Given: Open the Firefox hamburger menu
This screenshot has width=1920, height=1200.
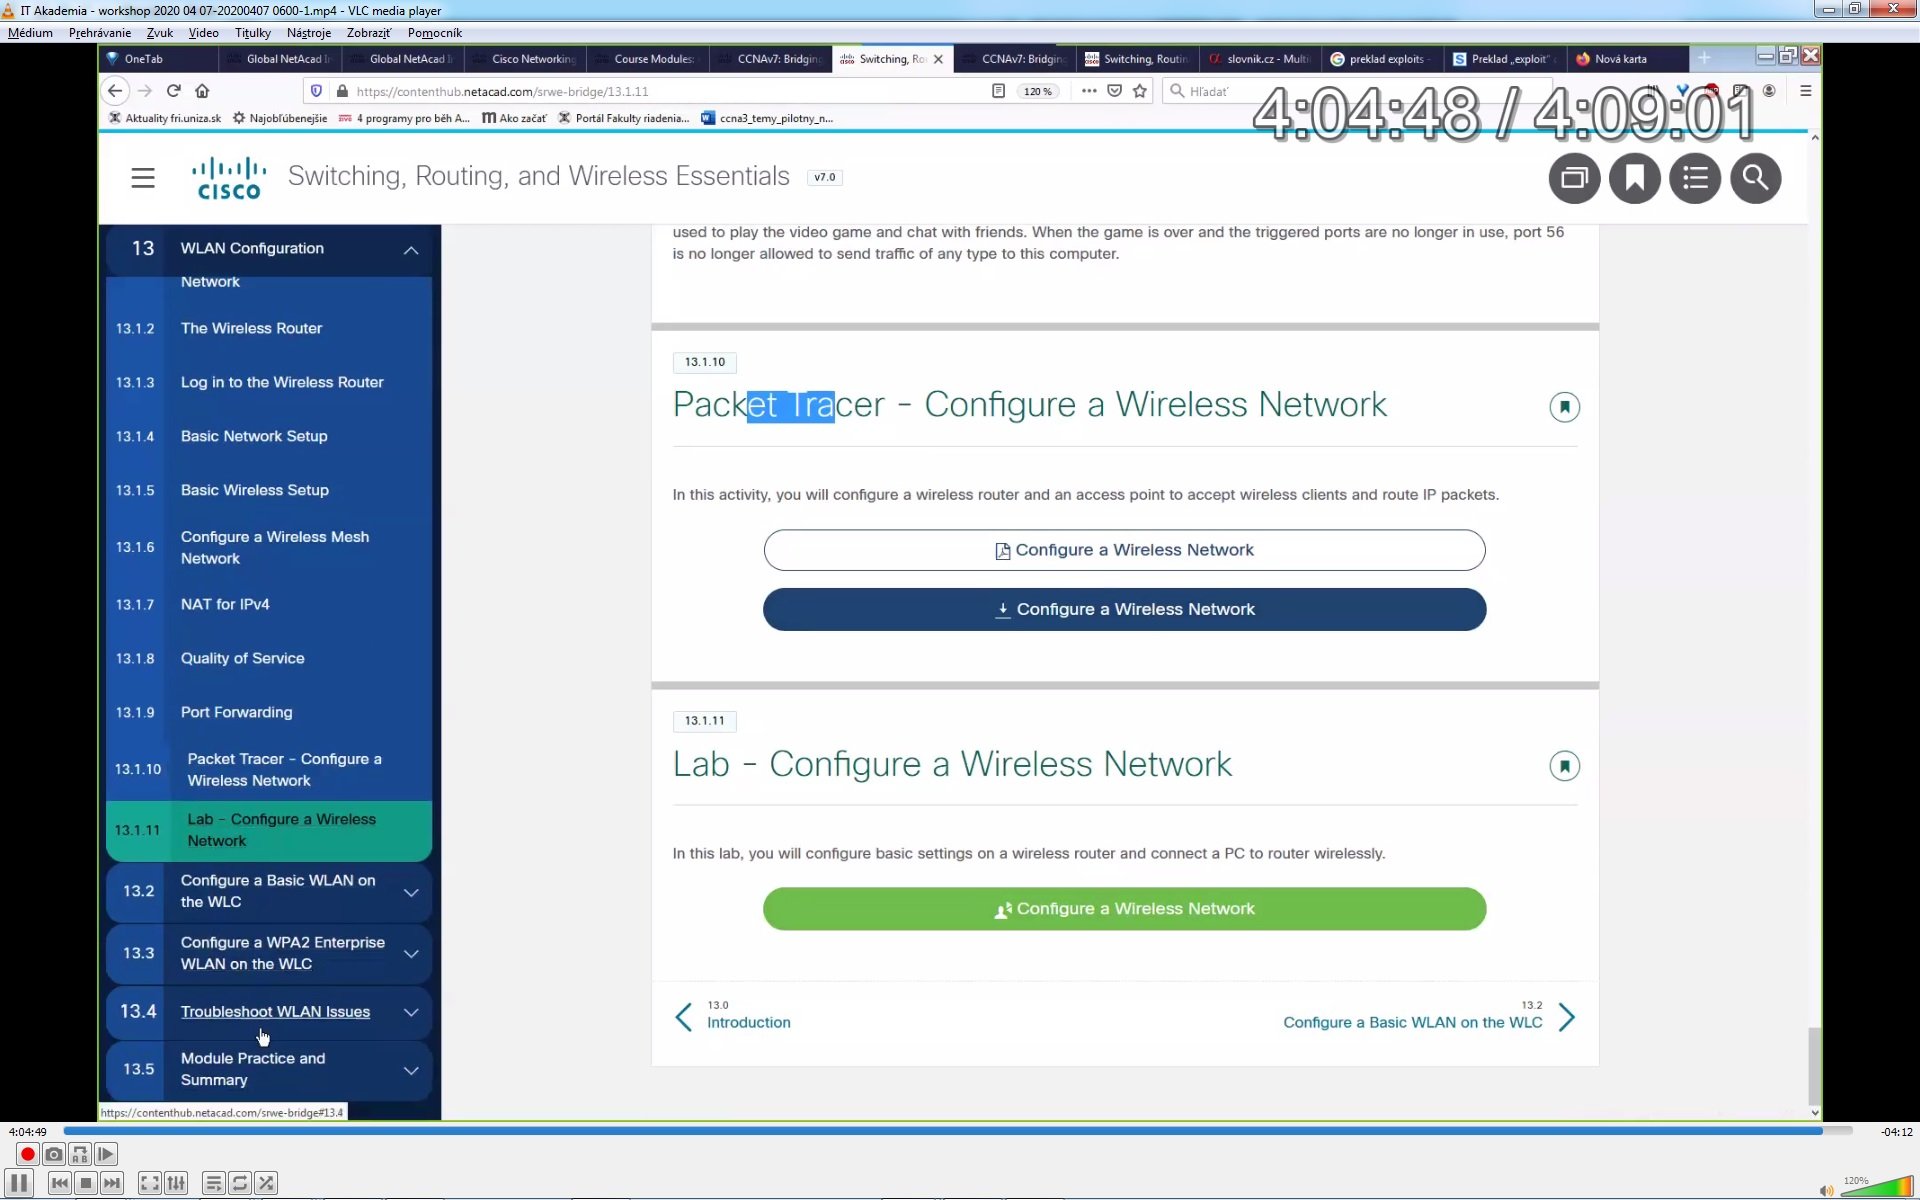Looking at the screenshot, I should (1805, 91).
